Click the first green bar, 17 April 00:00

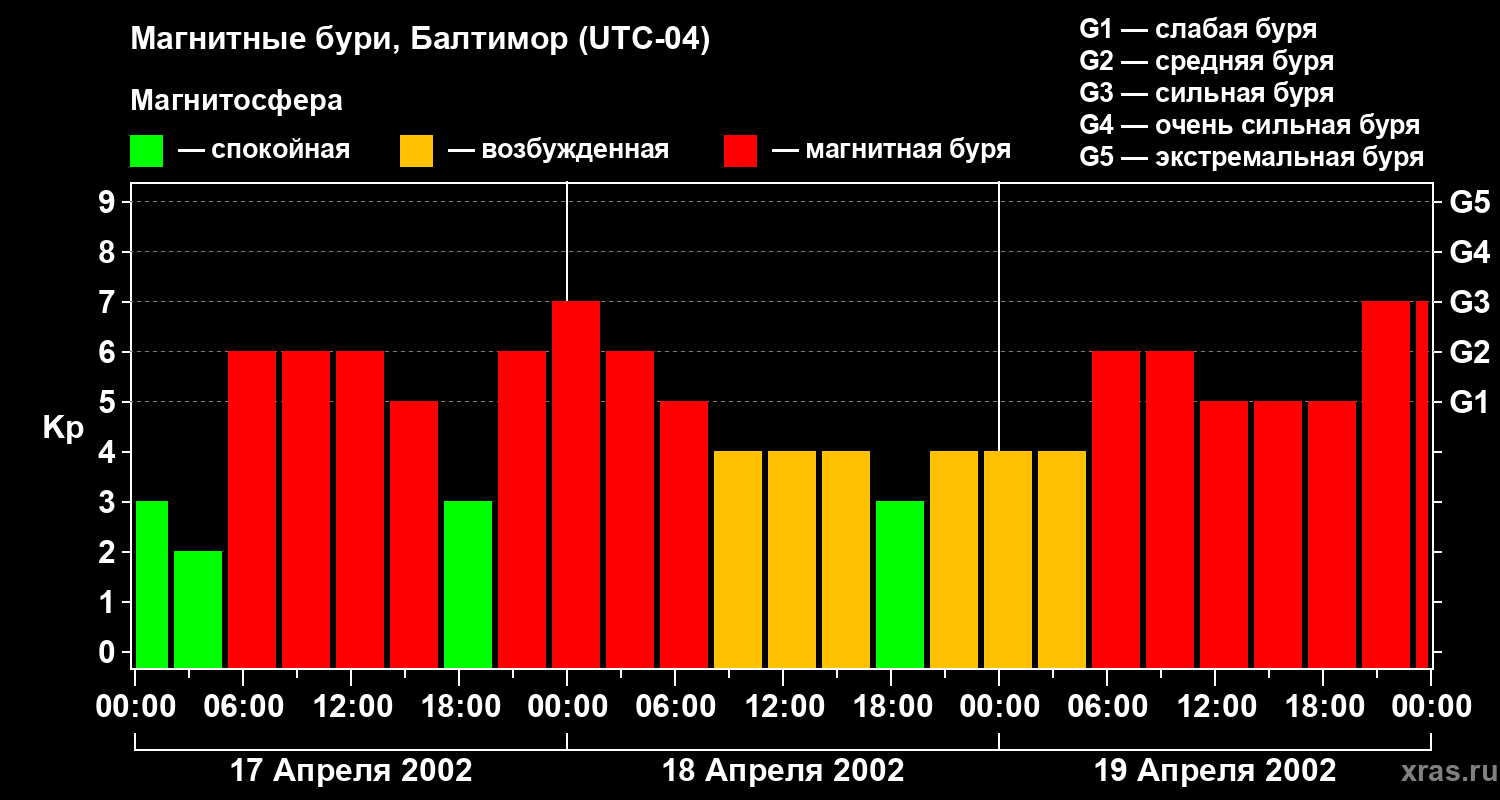(152, 584)
